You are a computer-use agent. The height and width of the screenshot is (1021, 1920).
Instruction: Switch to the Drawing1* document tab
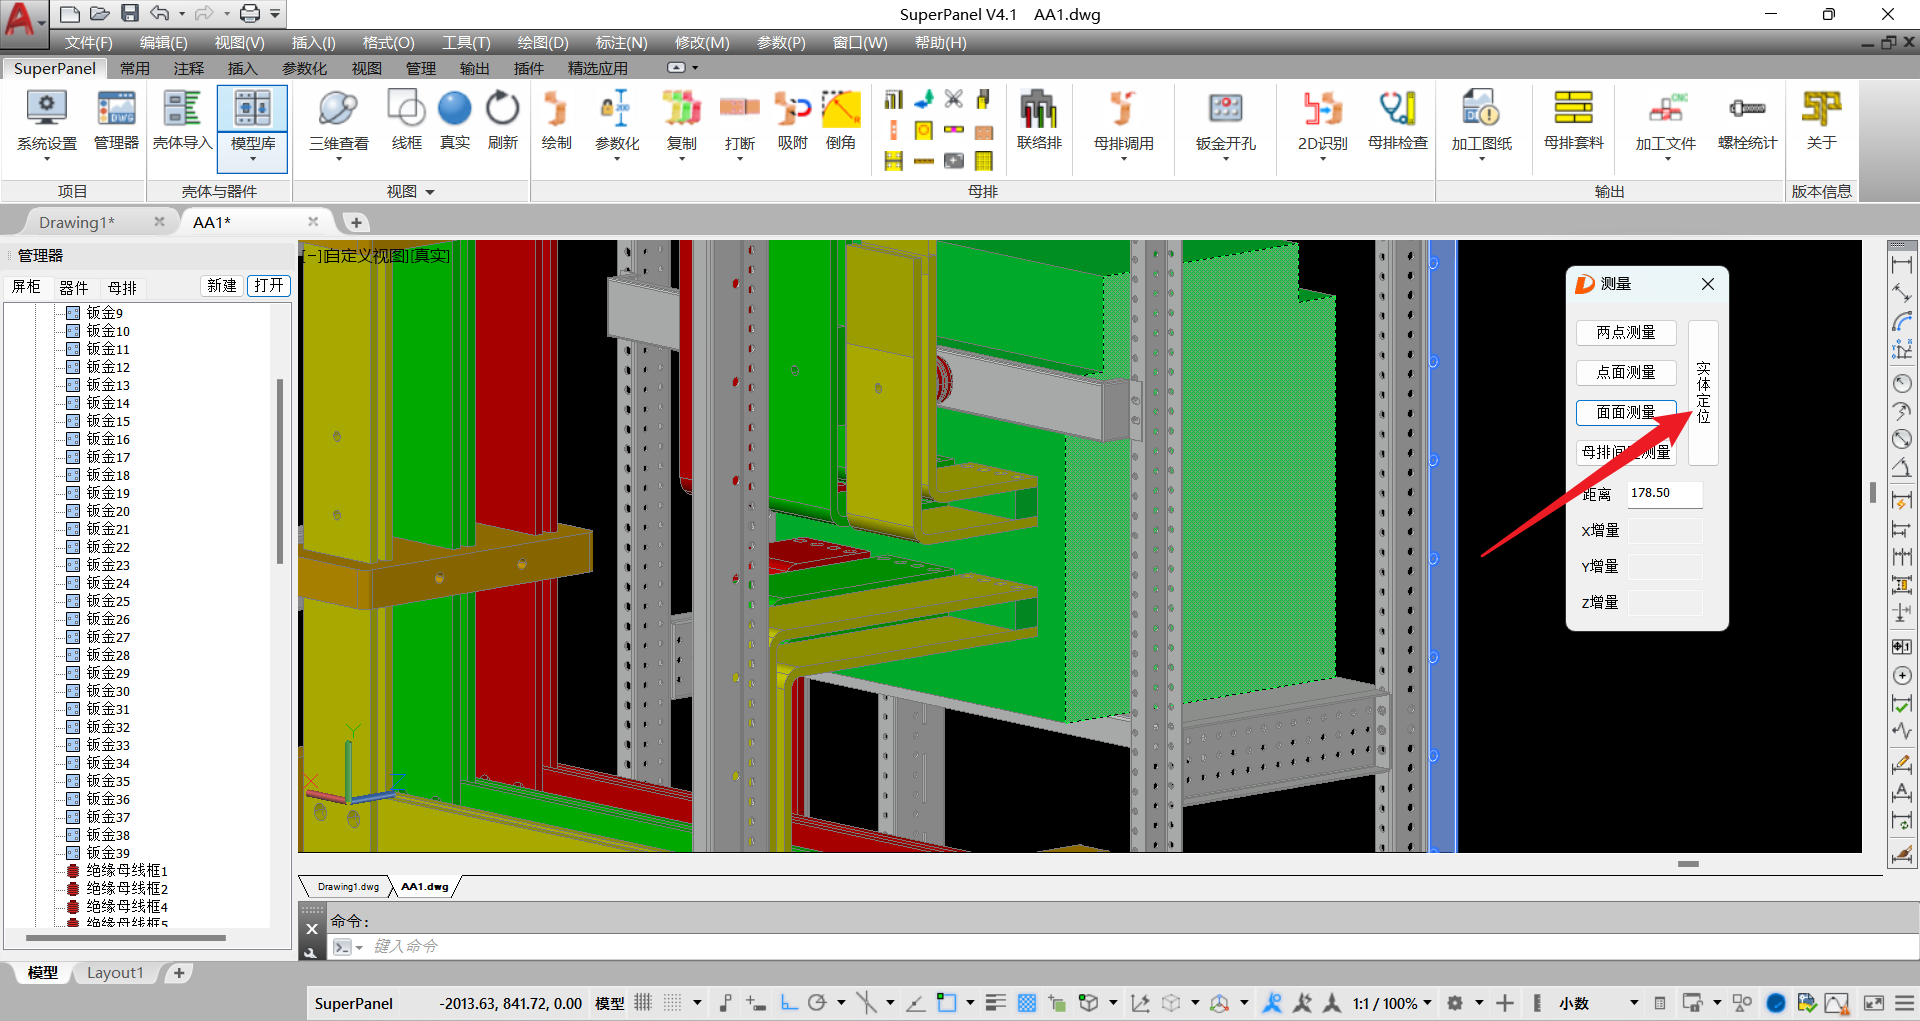point(77,222)
